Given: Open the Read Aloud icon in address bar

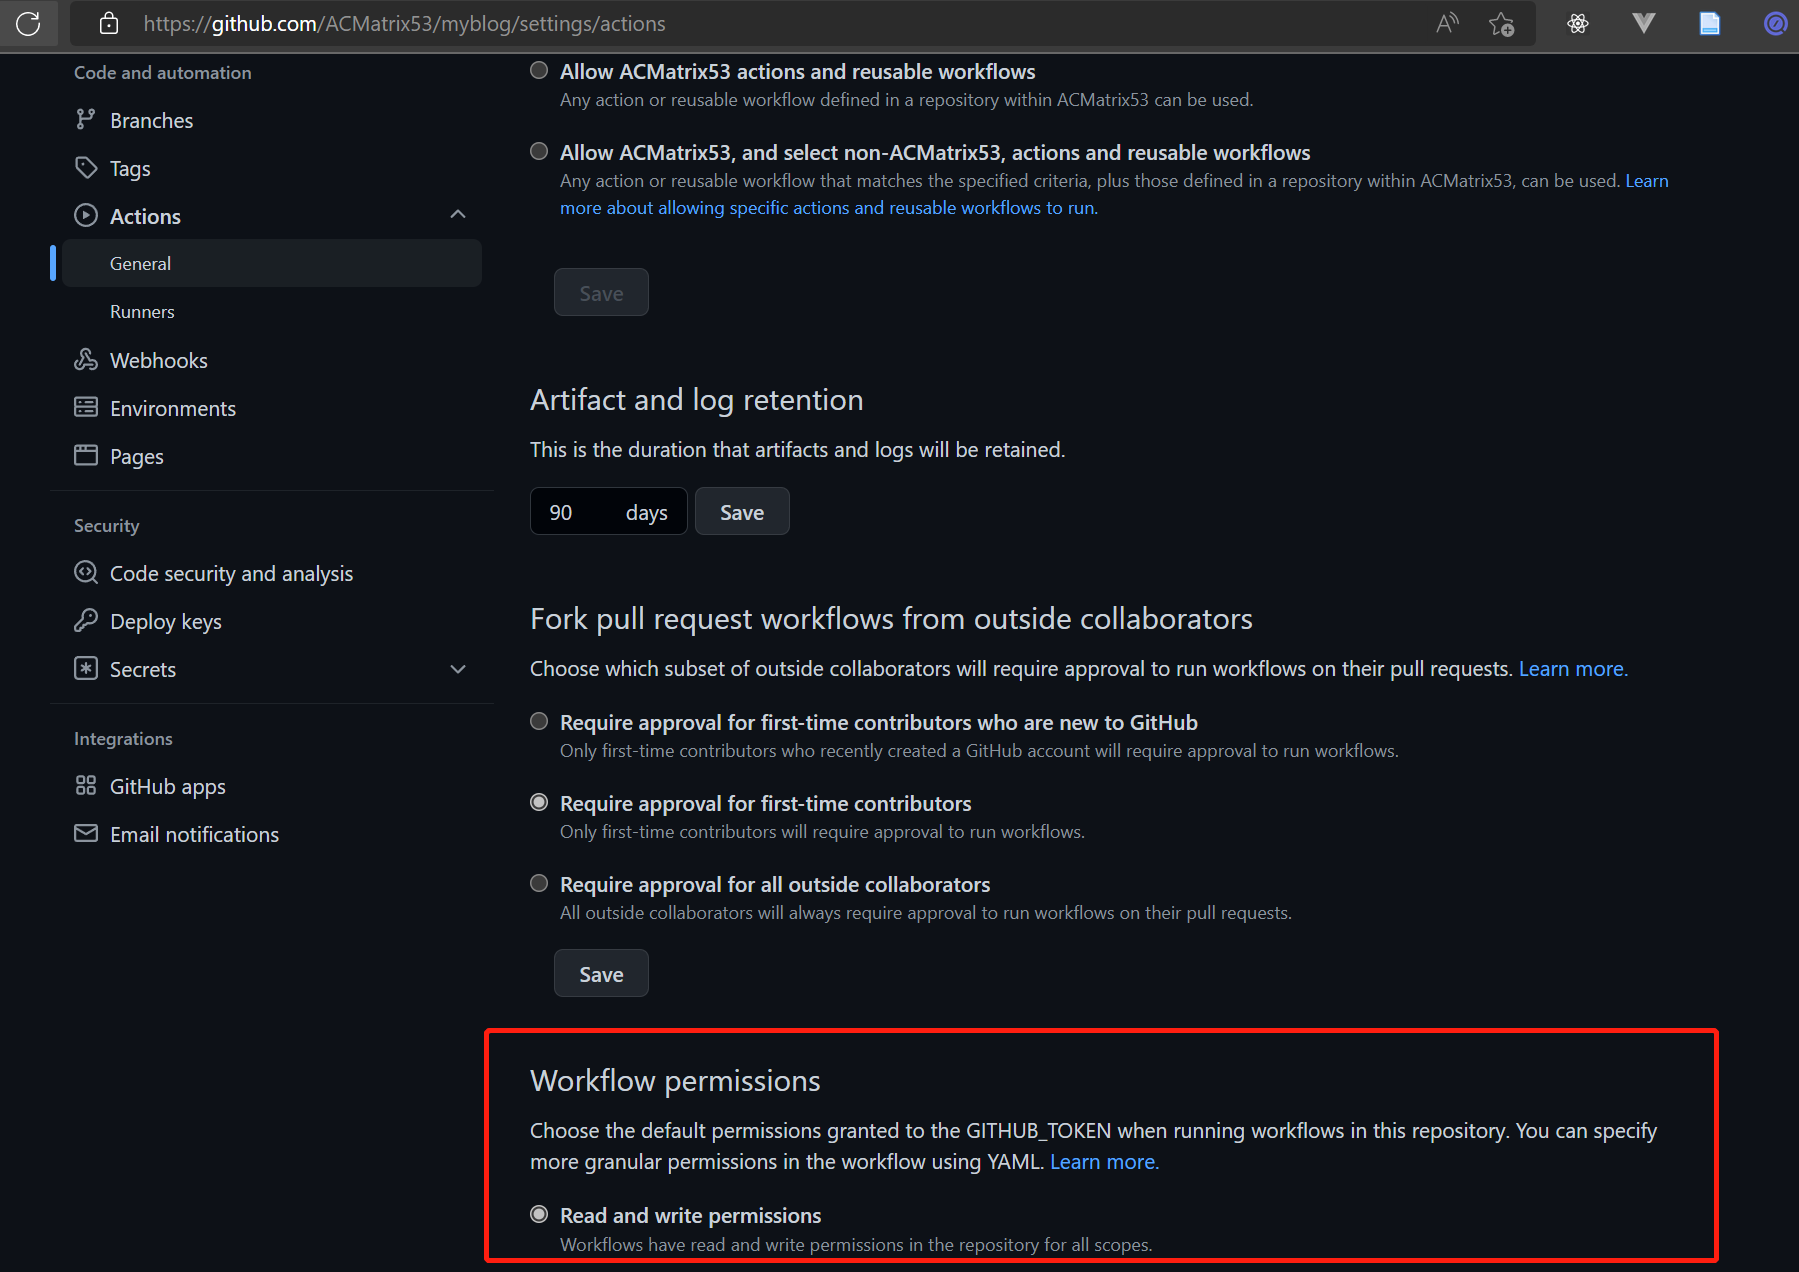Looking at the screenshot, I should [1447, 23].
